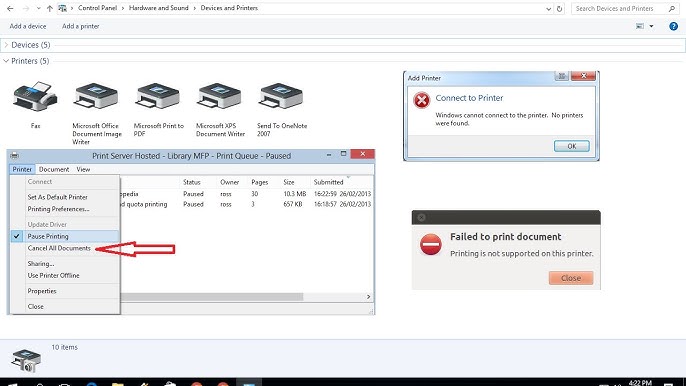Go back with the Back arrow
This screenshot has height=386, width=686.
click(10, 8)
